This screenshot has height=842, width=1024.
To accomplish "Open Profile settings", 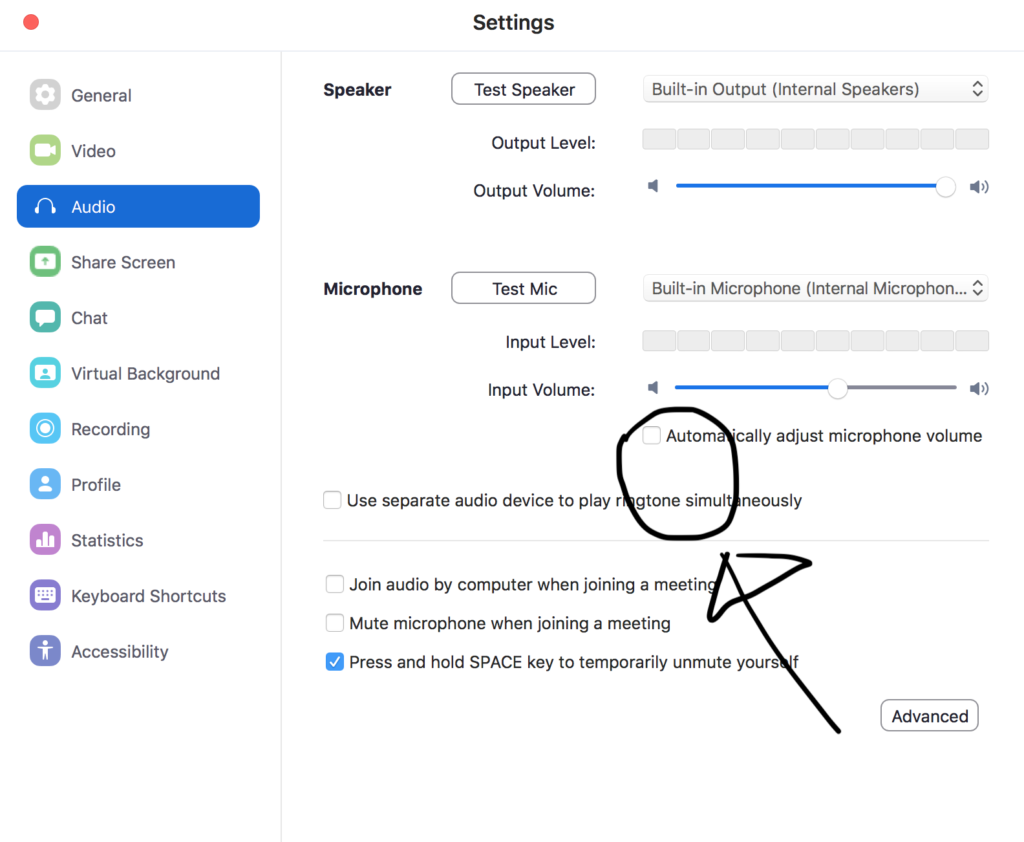I will [x=138, y=484].
